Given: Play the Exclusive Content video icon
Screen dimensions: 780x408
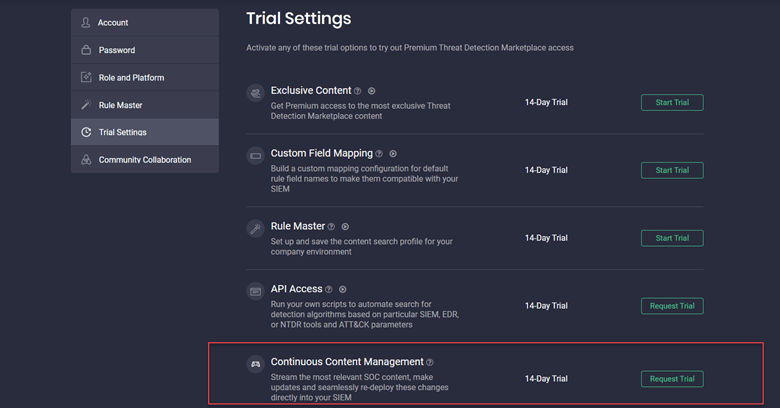Looking at the screenshot, I should click(x=372, y=91).
